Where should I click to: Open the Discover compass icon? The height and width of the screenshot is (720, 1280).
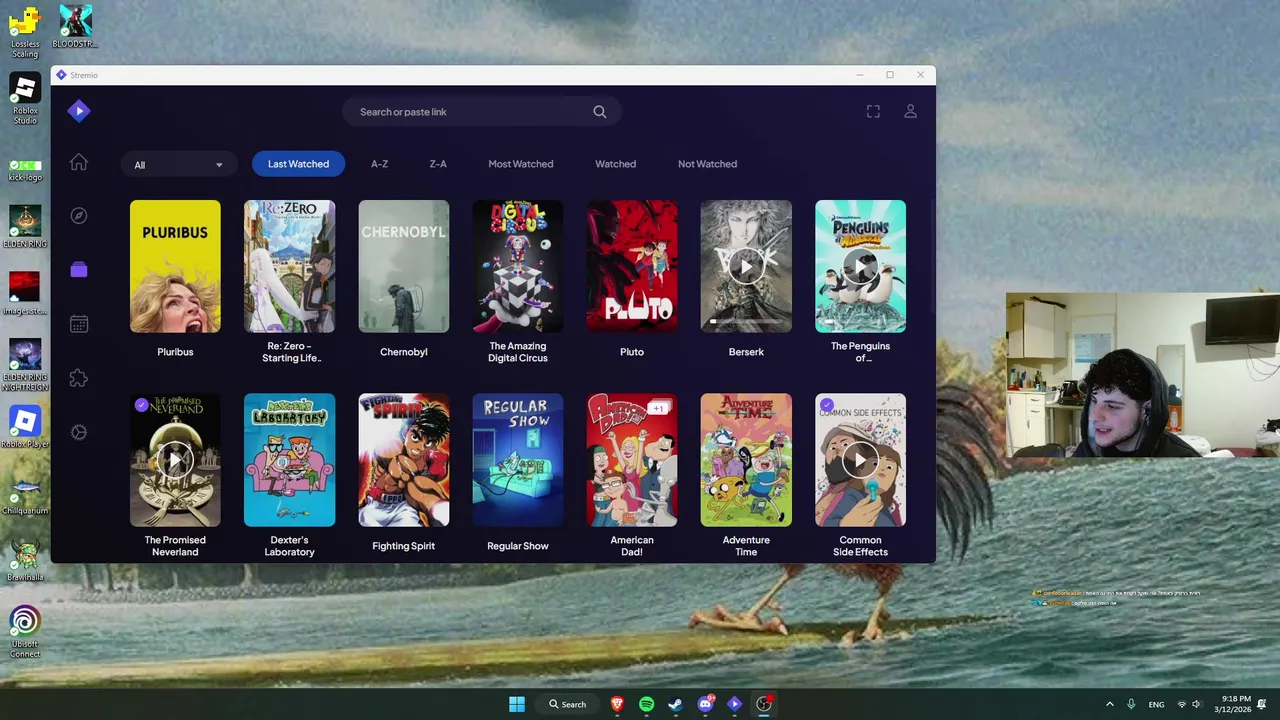[x=79, y=216]
